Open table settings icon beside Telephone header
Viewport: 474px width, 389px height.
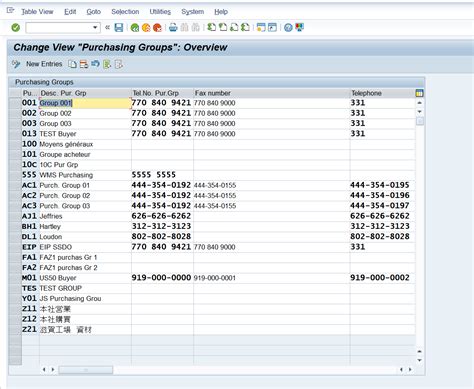point(419,93)
